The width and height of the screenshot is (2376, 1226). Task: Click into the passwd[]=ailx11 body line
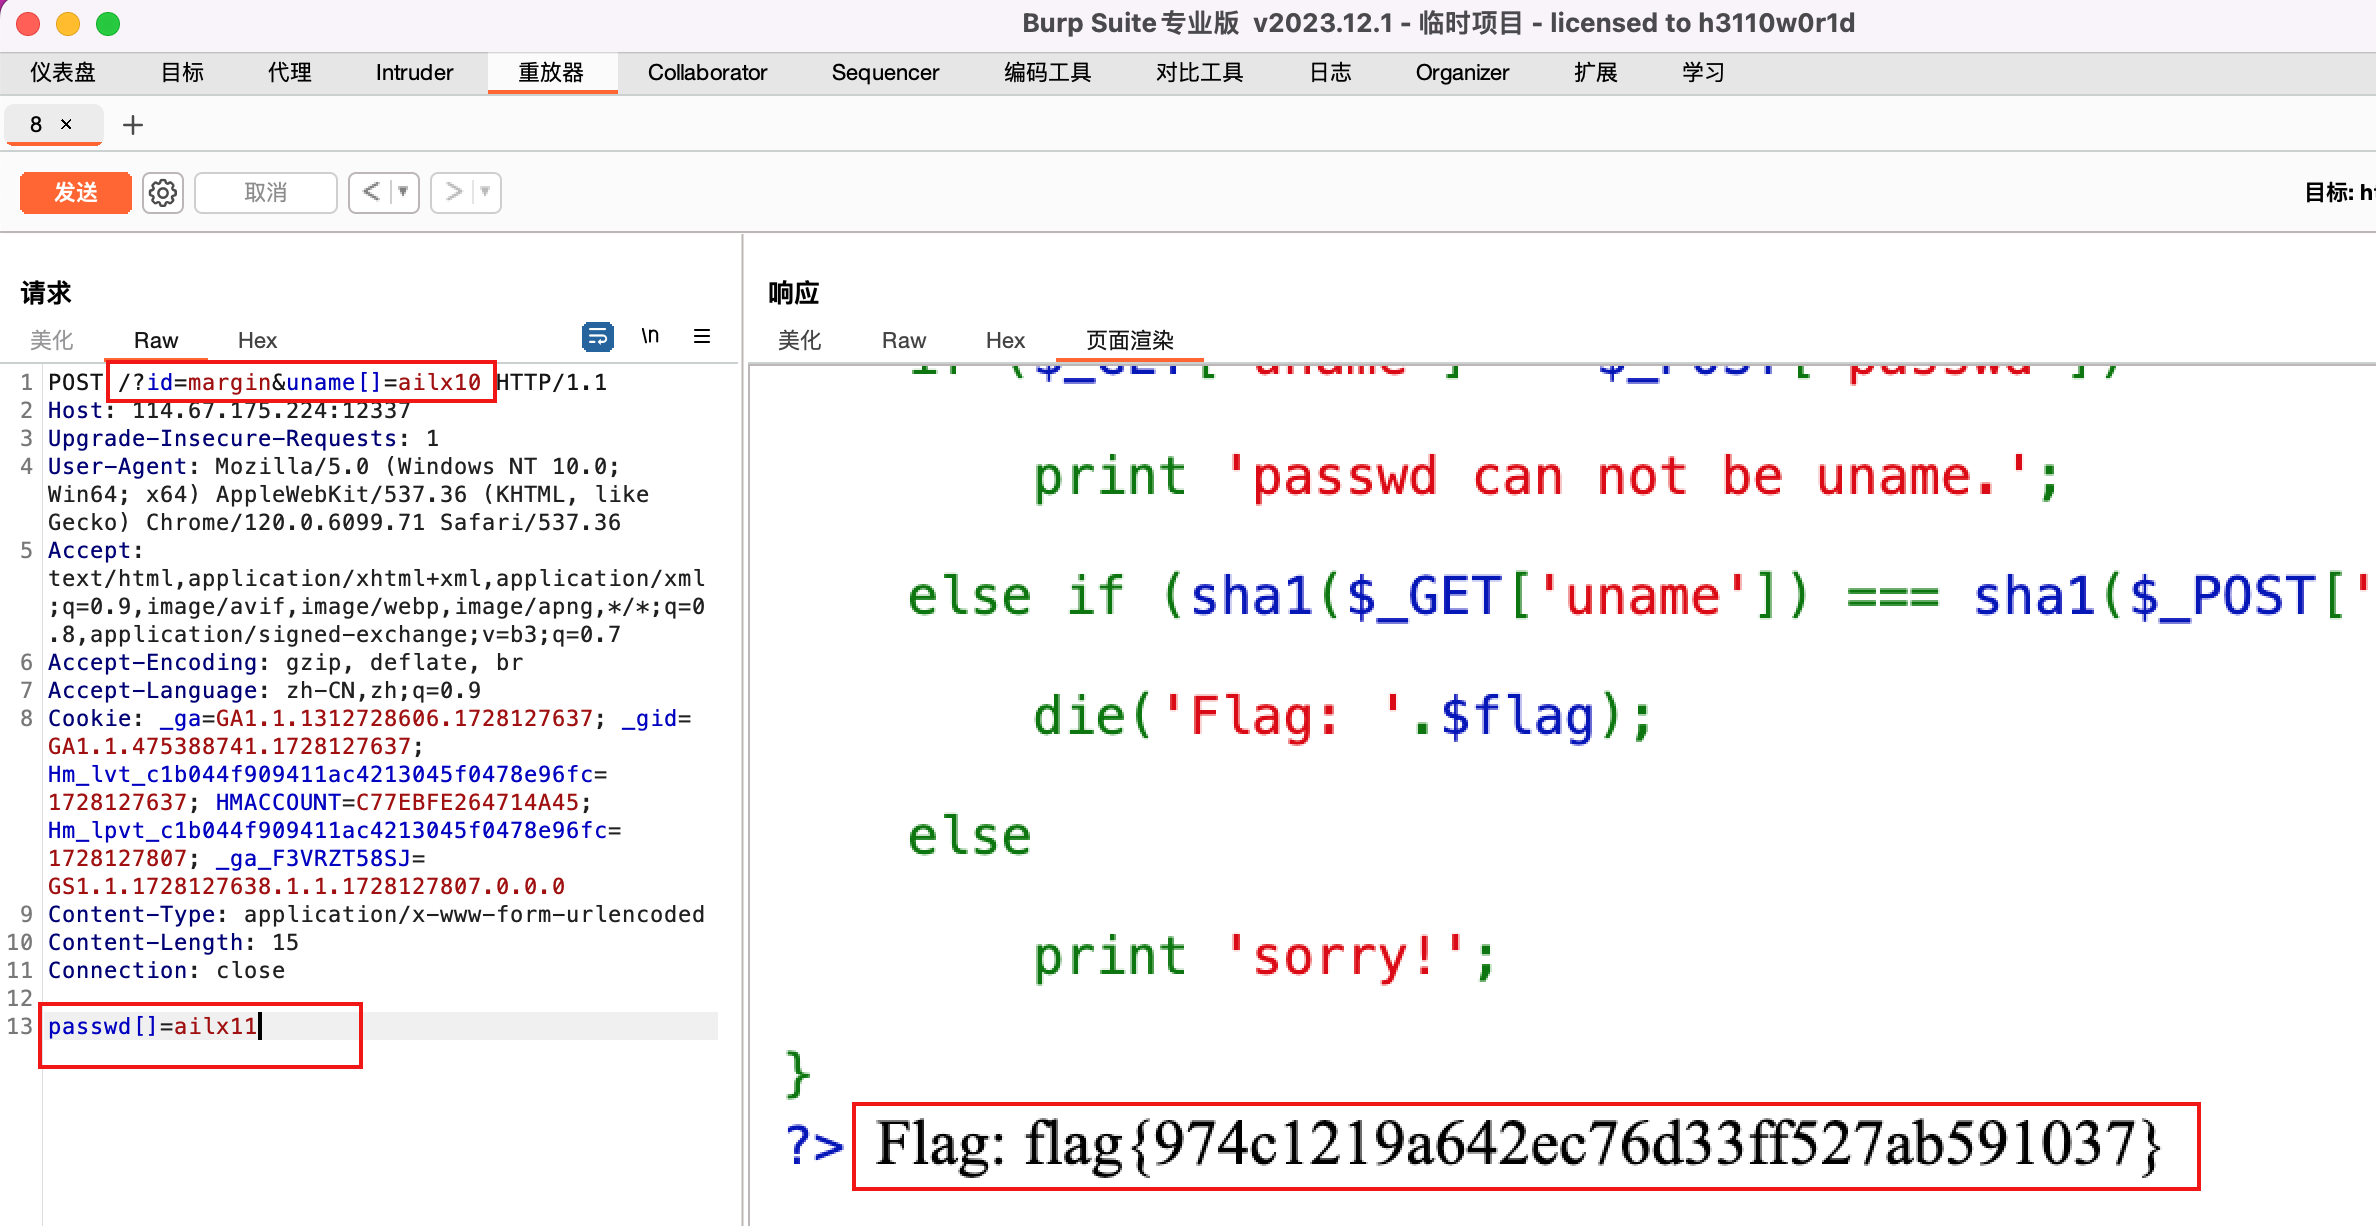[152, 1026]
